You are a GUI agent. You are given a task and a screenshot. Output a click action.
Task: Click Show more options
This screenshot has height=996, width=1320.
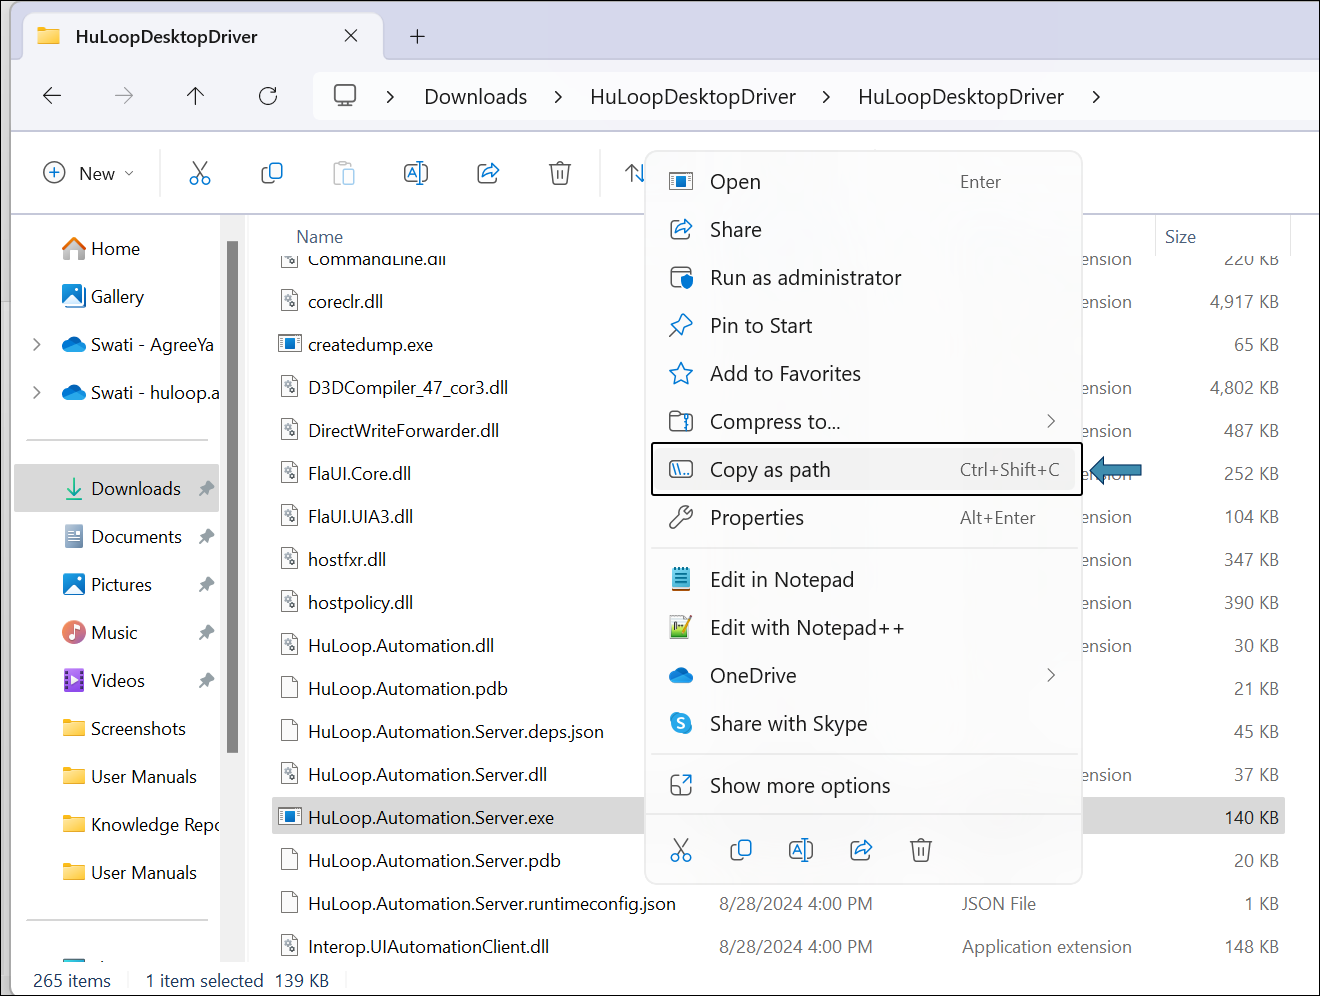tap(865, 786)
